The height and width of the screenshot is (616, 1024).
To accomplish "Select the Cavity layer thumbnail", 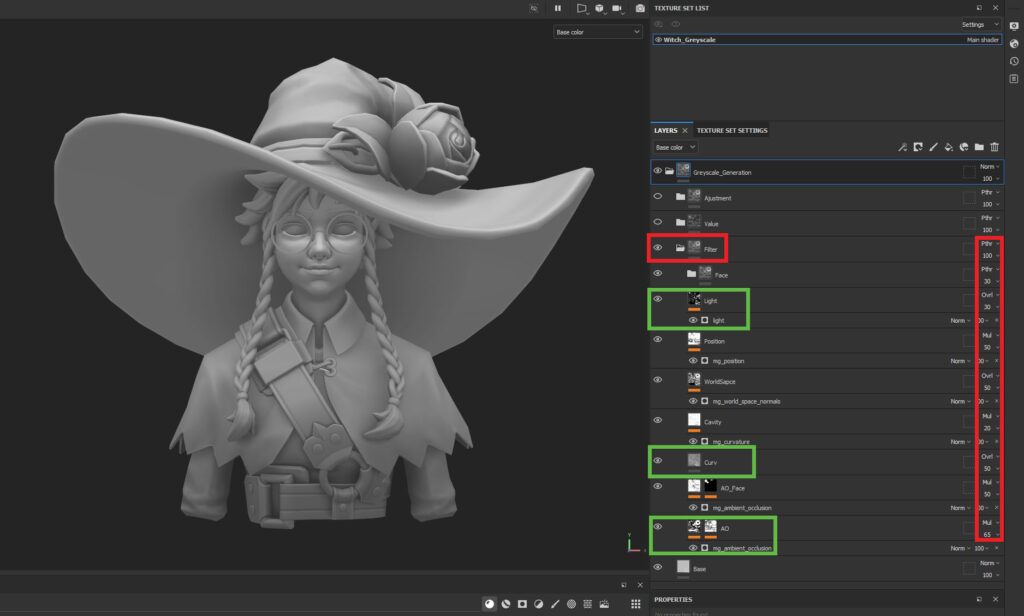I will point(694,421).
